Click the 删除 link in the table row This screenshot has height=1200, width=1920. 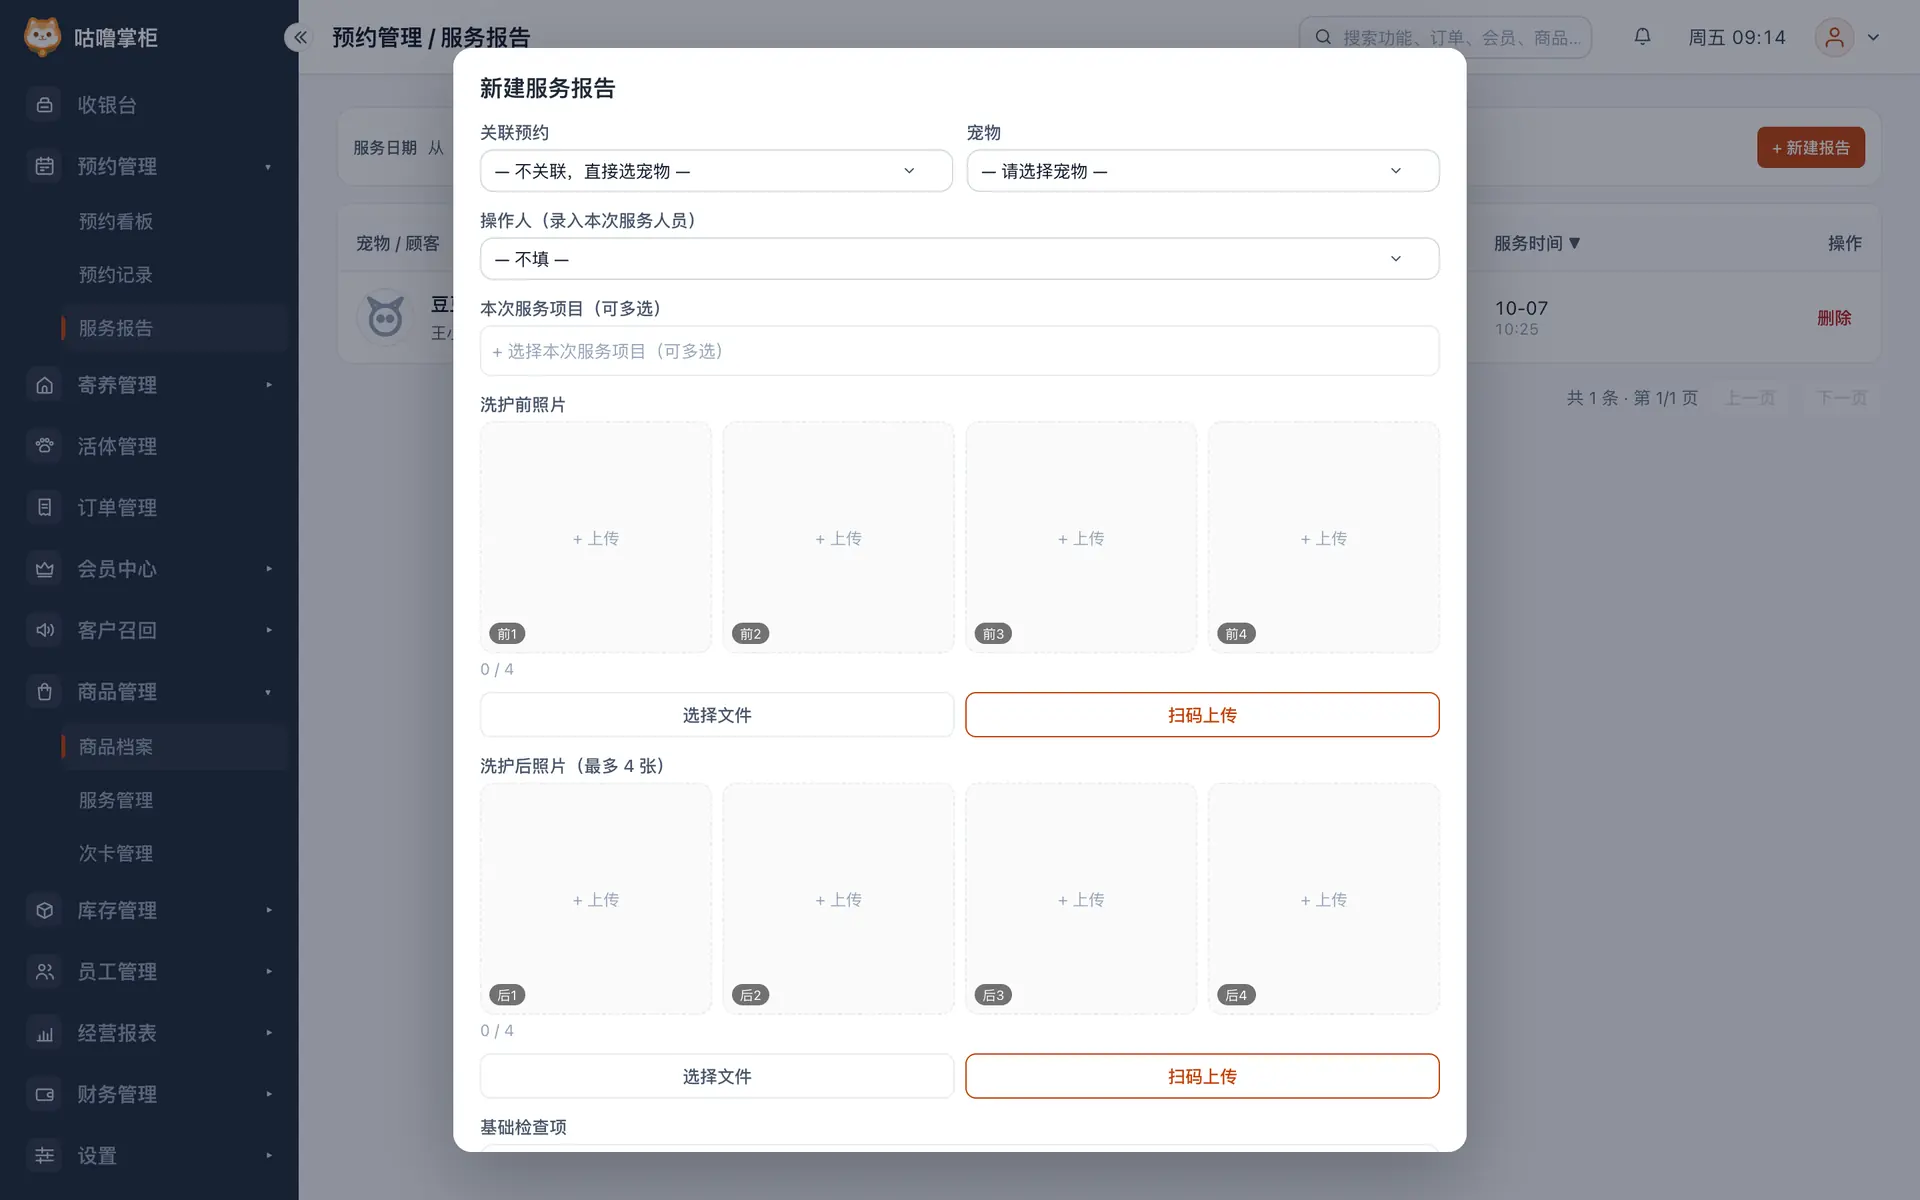[1834, 318]
